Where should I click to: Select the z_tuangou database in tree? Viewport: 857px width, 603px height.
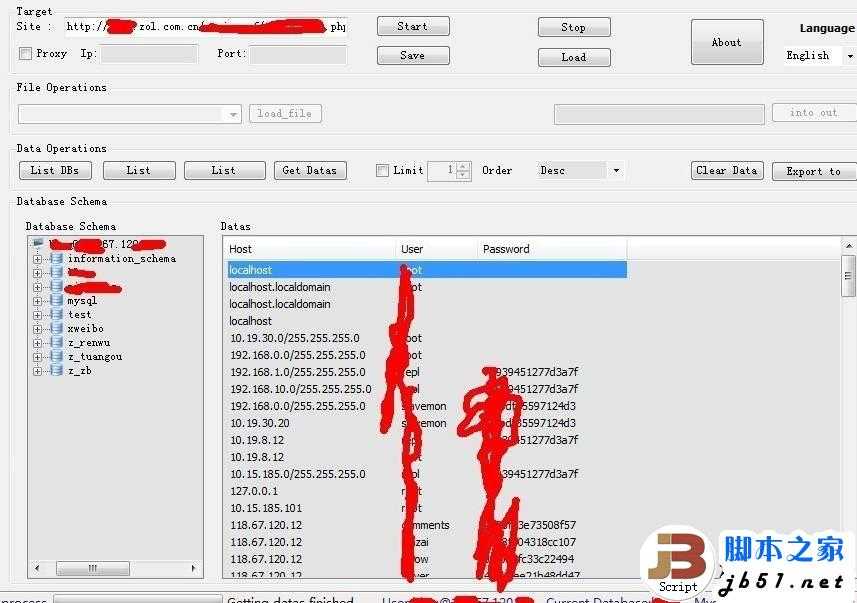click(95, 356)
